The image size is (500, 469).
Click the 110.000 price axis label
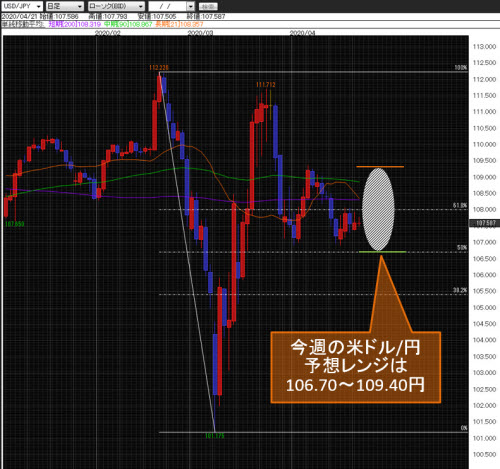[x=484, y=144]
